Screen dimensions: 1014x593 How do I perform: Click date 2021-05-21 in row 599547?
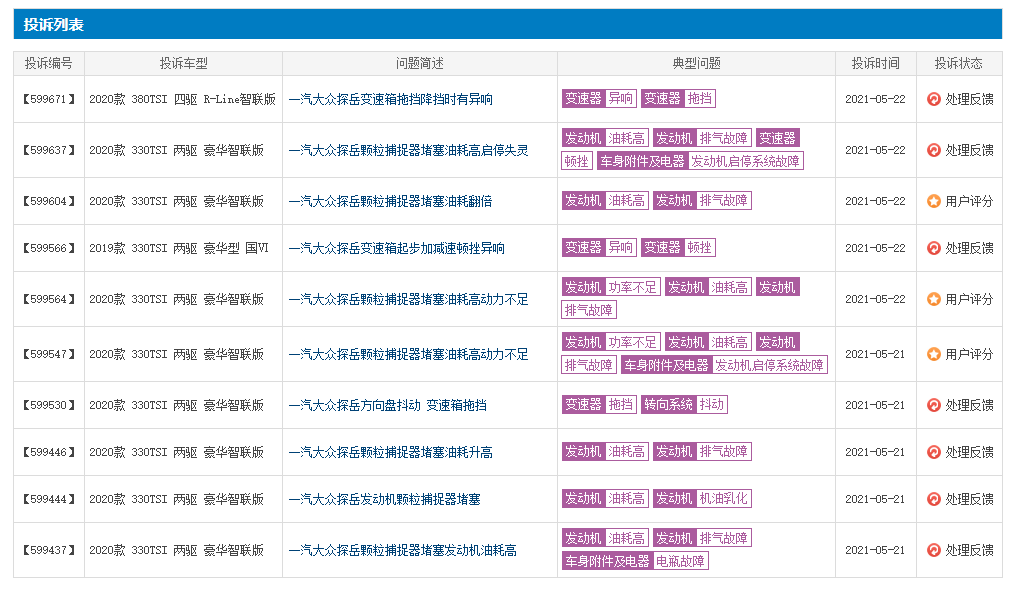pyautogui.click(x=875, y=354)
